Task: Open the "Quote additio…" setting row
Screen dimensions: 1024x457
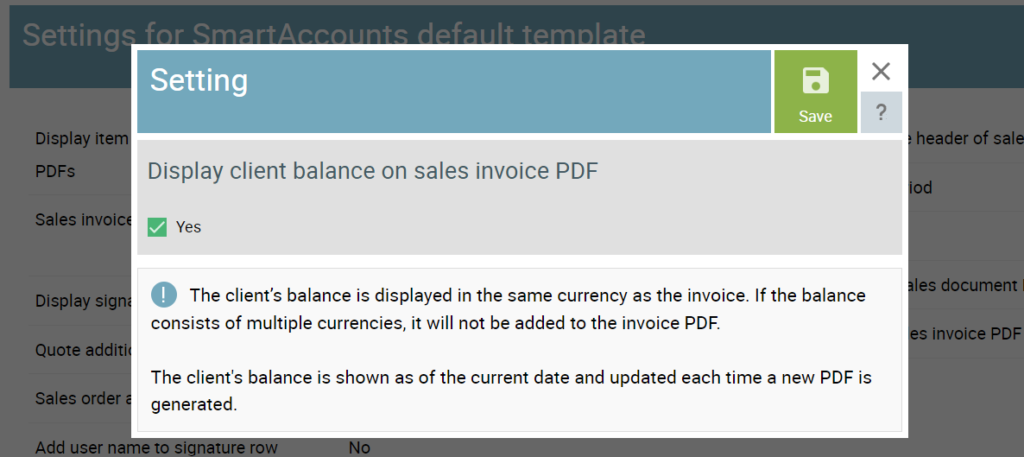Action: 84,350
